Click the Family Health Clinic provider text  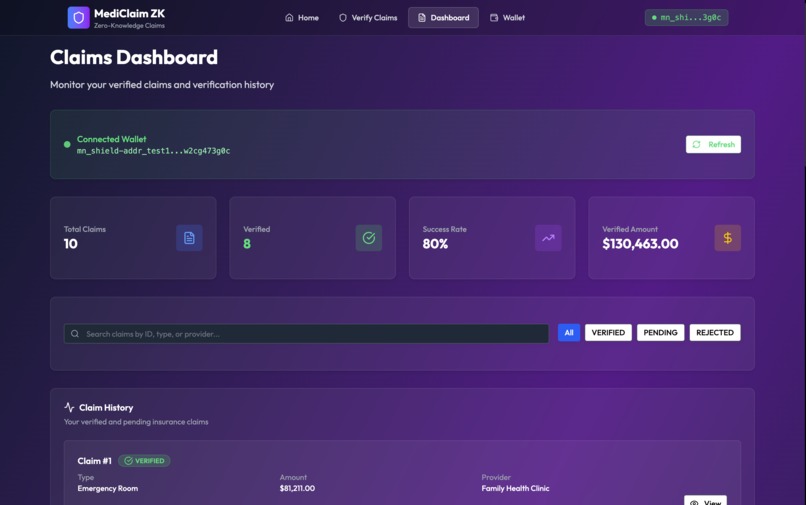click(515, 489)
